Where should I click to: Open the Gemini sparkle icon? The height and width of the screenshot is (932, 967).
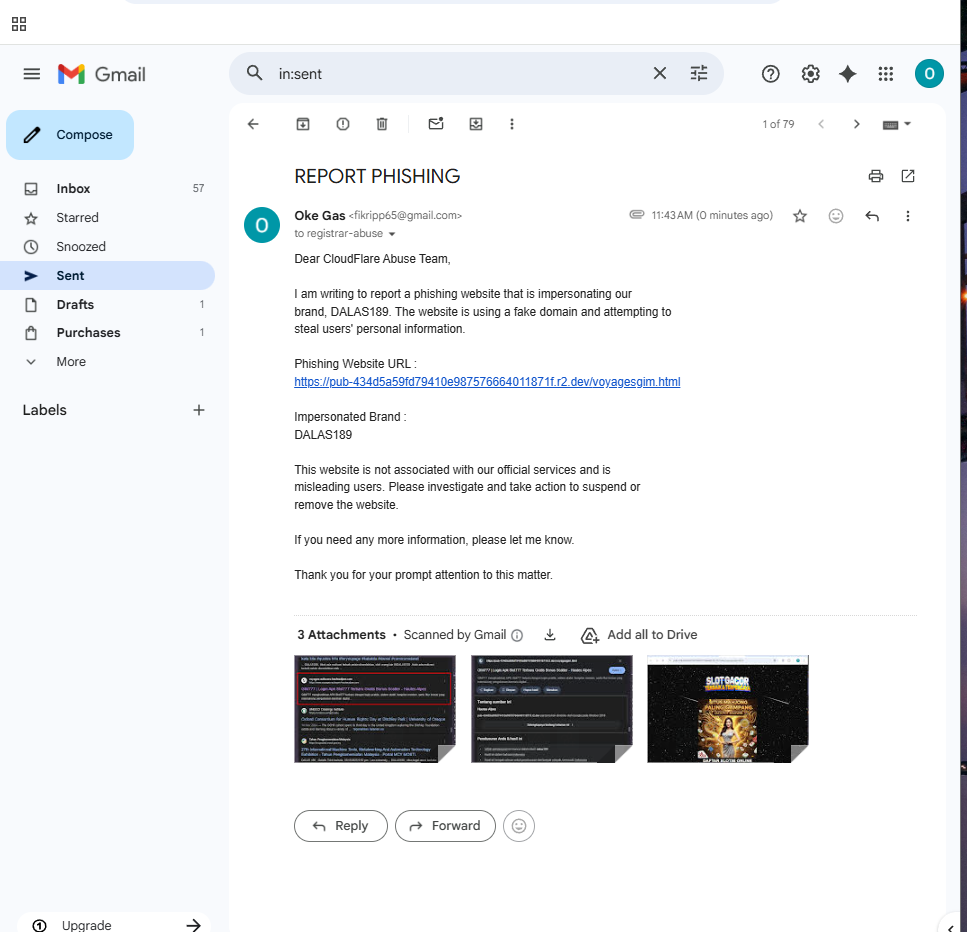(847, 74)
